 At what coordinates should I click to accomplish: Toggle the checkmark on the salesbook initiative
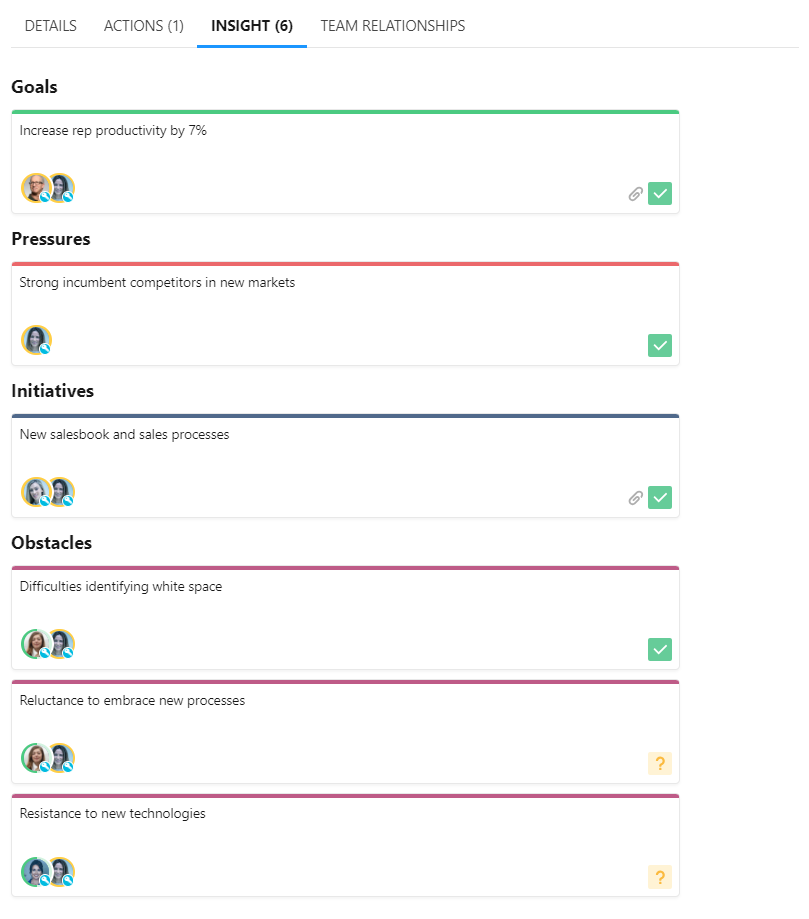click(660, 497)
